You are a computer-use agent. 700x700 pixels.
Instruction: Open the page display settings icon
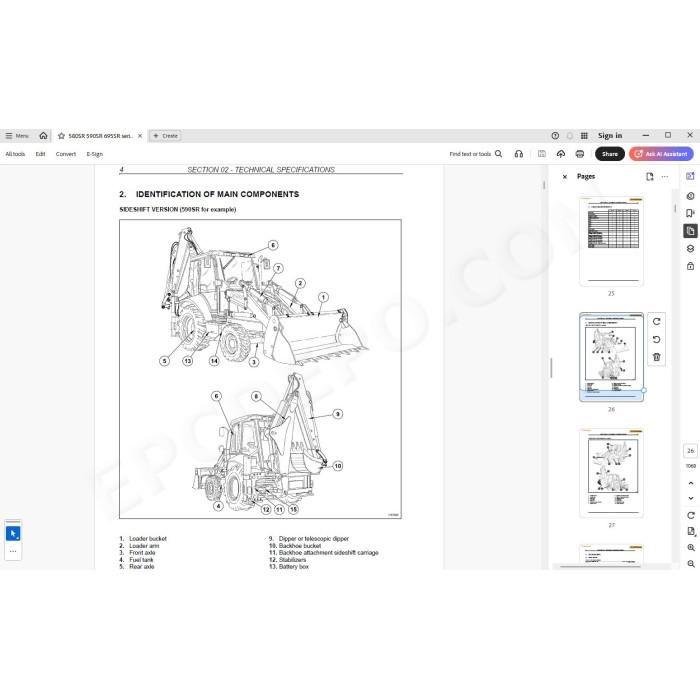pos(691,531)
